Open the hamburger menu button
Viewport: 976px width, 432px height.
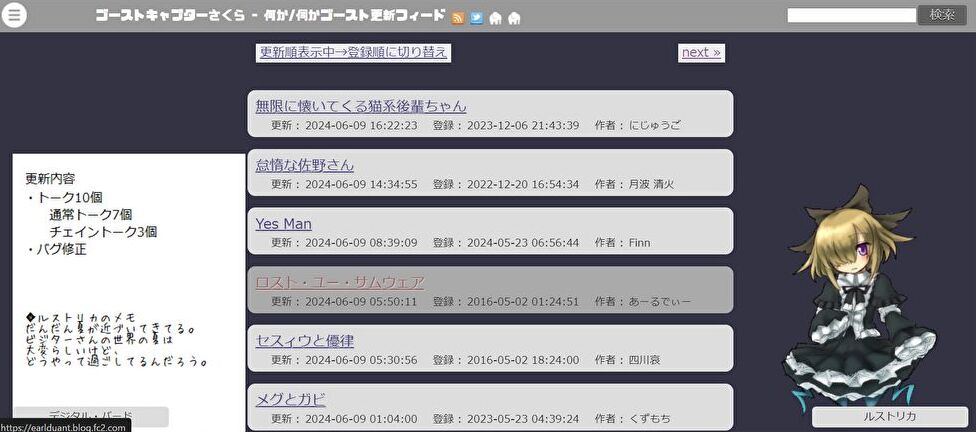tap(15, 15)
